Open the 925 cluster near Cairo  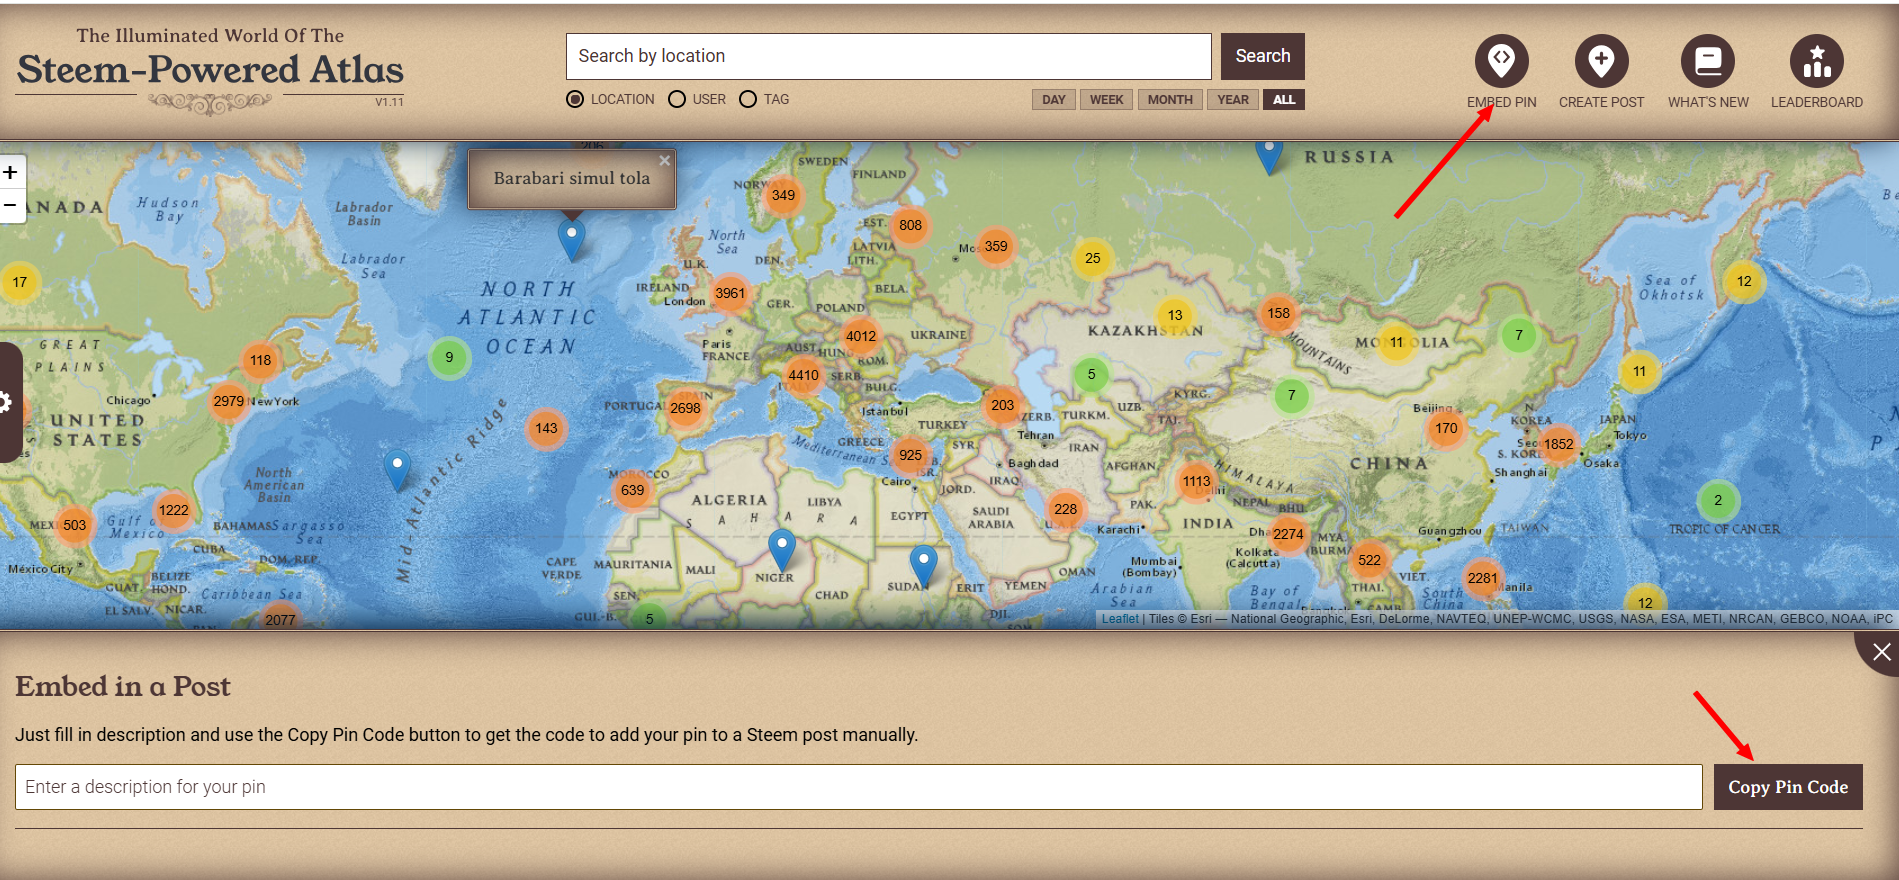pyautogui.click(x=910, y=455)
